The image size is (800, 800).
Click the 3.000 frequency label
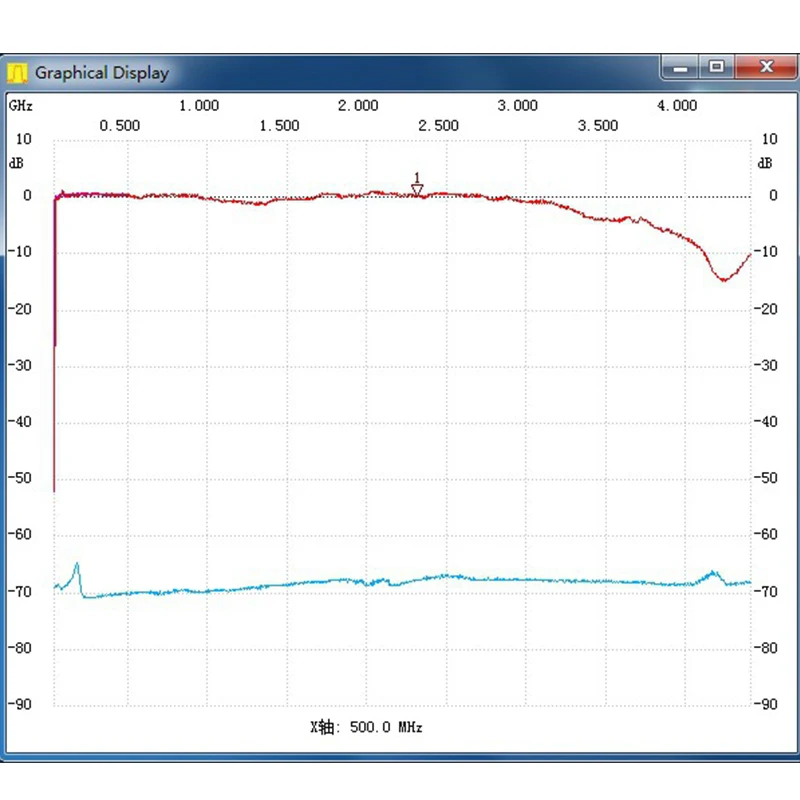(x=518, y=106)
